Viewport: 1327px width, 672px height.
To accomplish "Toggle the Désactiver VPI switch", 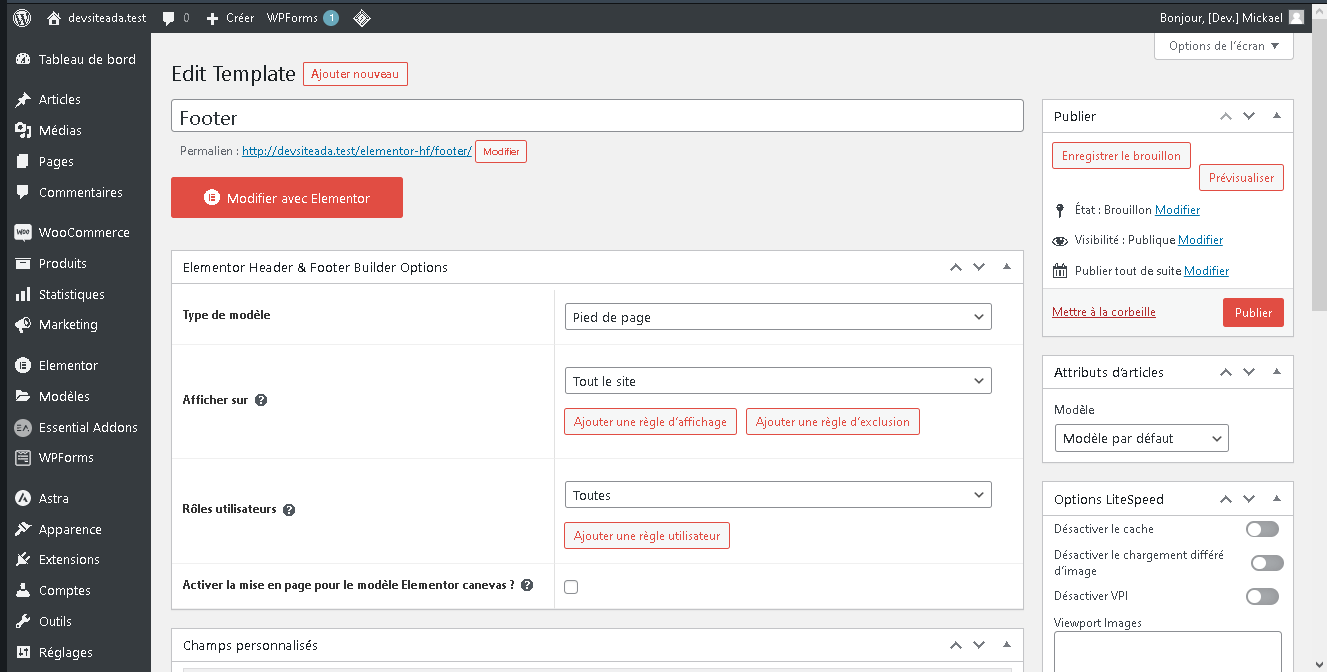I will tap(1262, 596).
